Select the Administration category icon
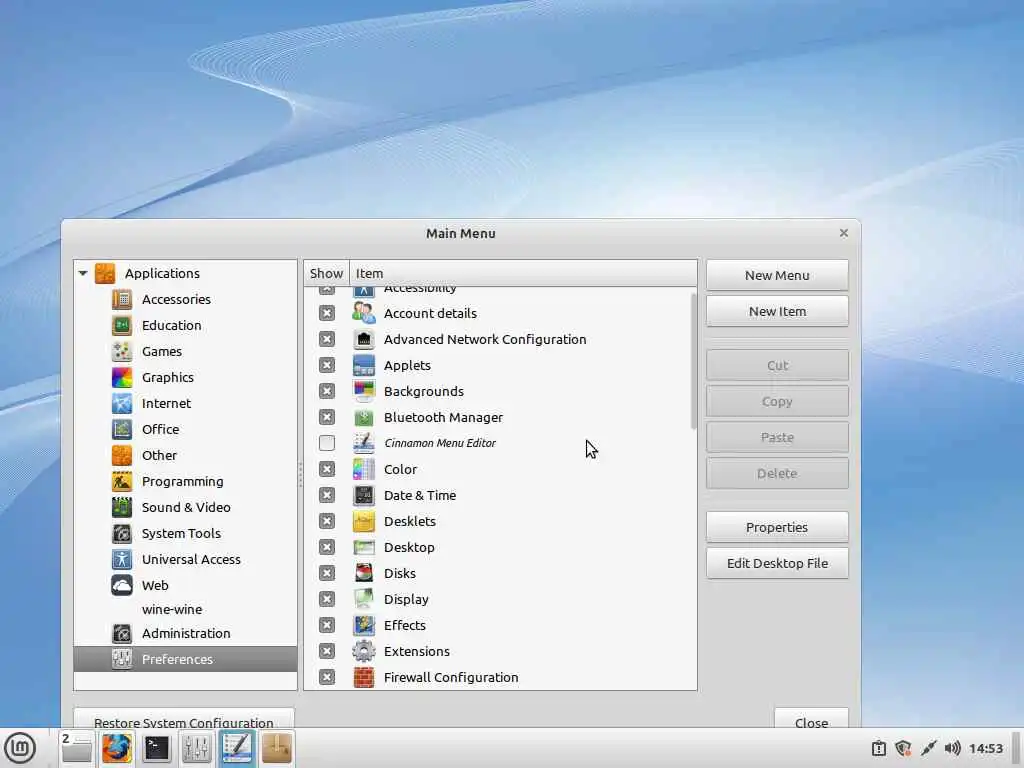 click(x=121, y=633)
